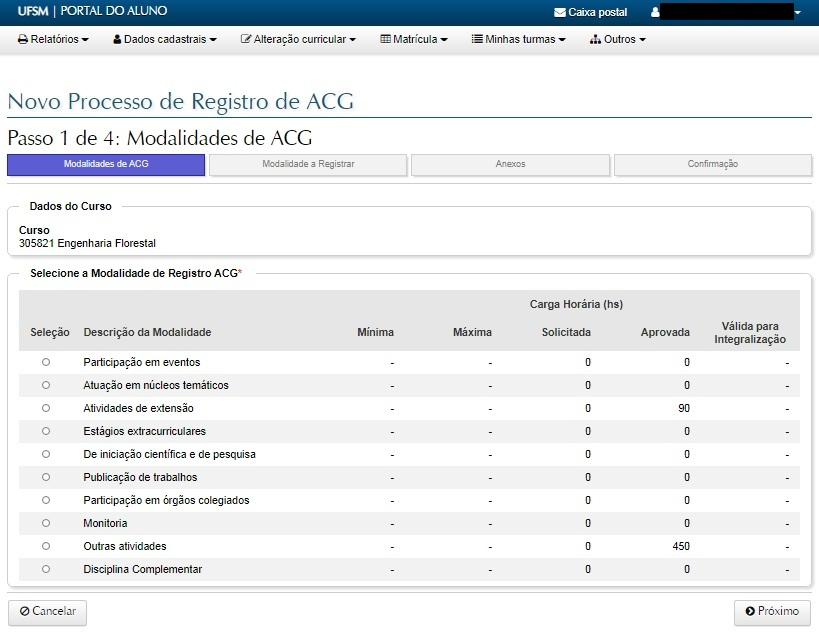This screenshot has height=634, width=819.
Task: Click the envelope icon for Caixa postal
Action: point(559,12)
